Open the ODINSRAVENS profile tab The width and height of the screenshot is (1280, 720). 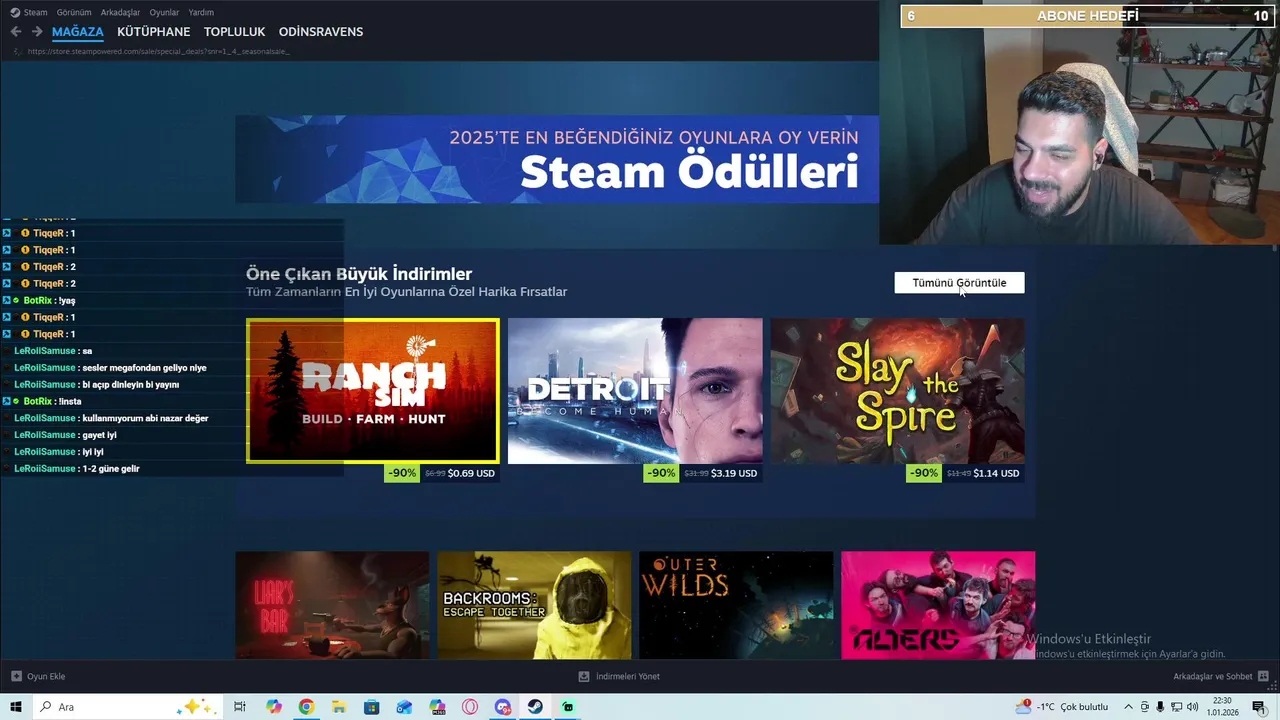(x=321, y=32)
